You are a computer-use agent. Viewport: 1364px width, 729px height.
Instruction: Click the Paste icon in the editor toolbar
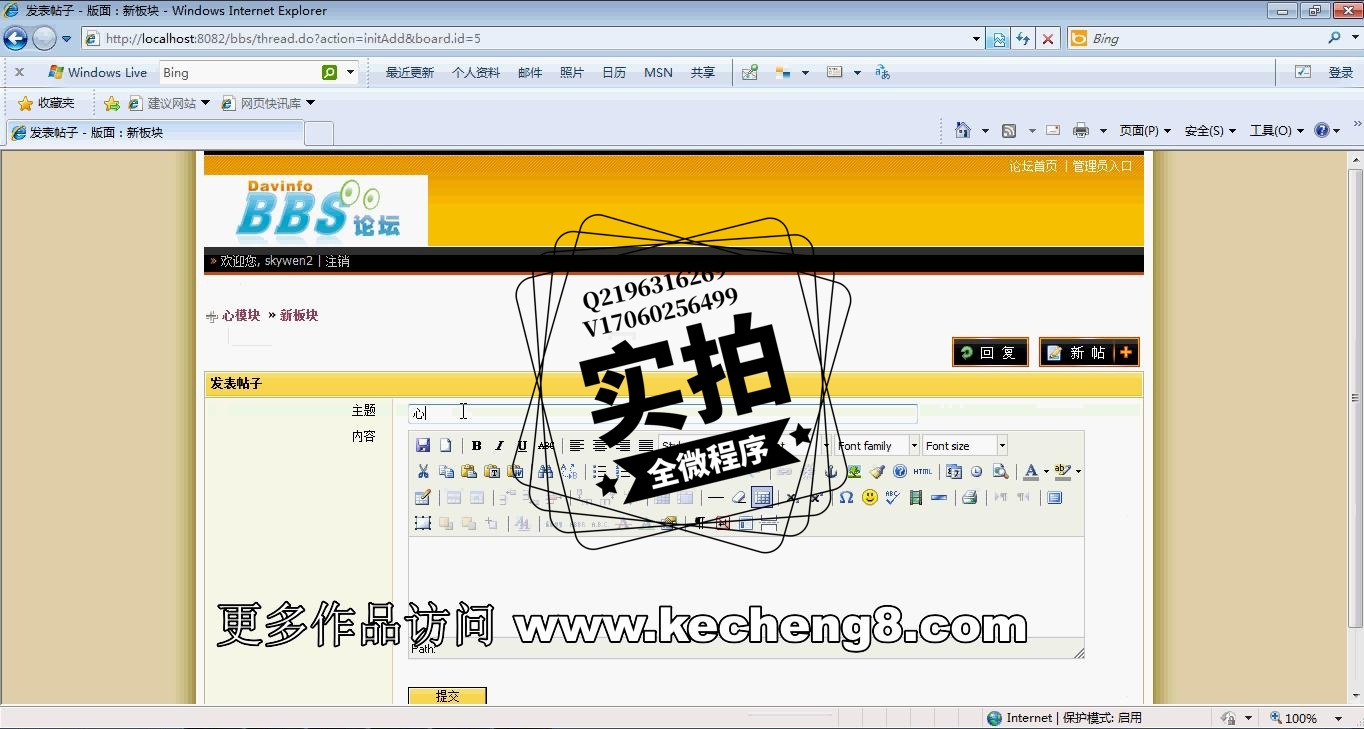[x=469, y=472]
